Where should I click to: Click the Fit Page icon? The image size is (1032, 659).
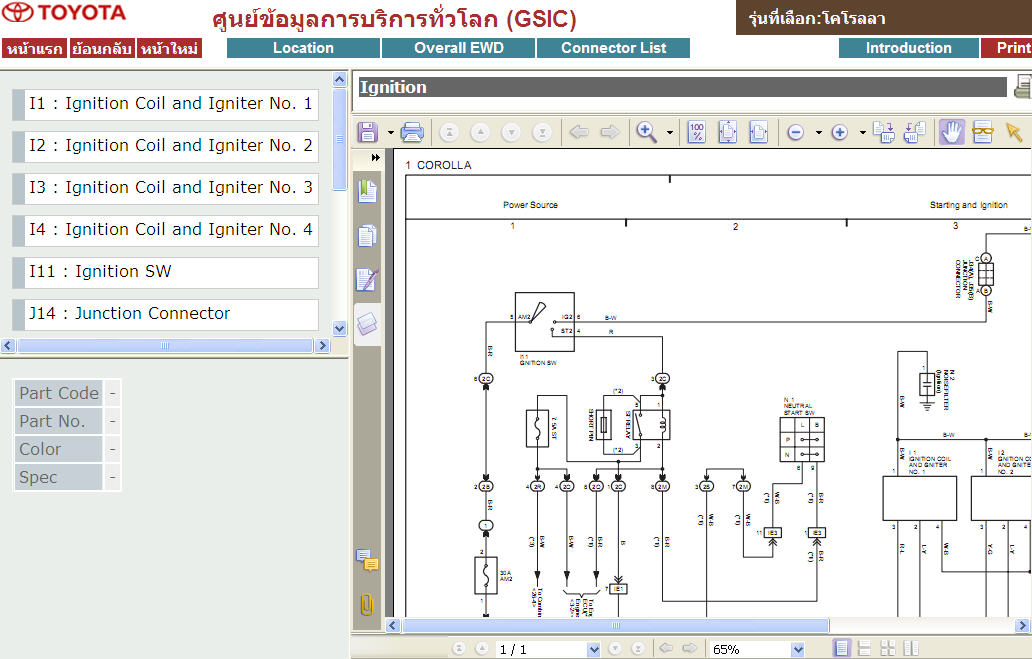click(727, 132)
